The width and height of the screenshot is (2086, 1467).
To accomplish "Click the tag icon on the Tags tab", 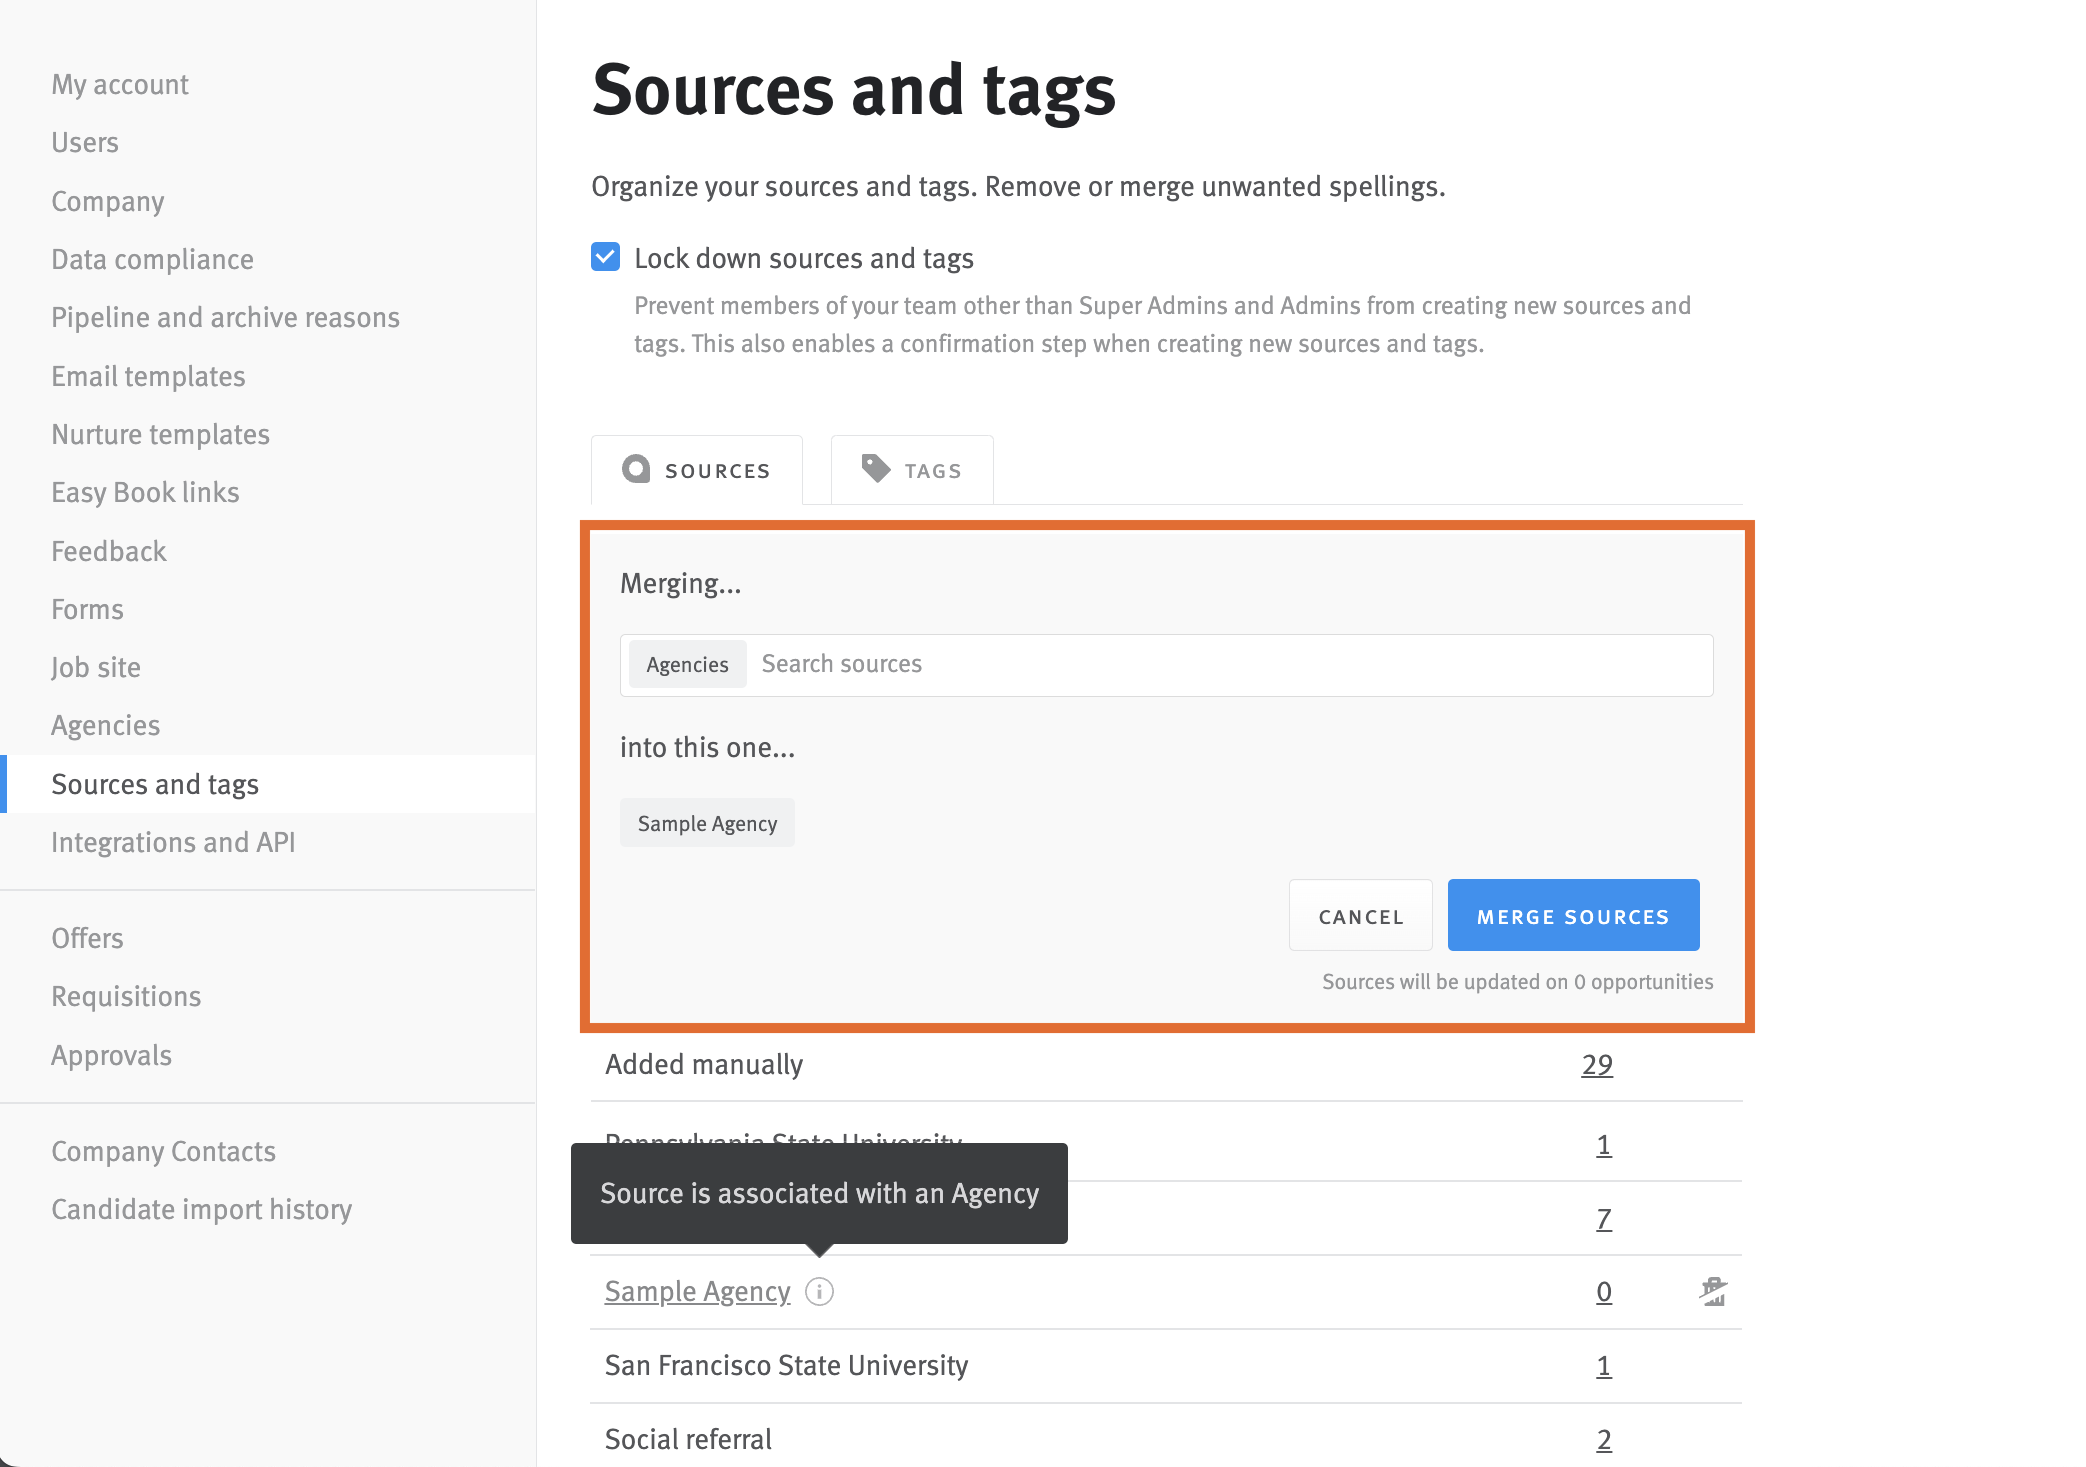I will (x=874, y=469).
